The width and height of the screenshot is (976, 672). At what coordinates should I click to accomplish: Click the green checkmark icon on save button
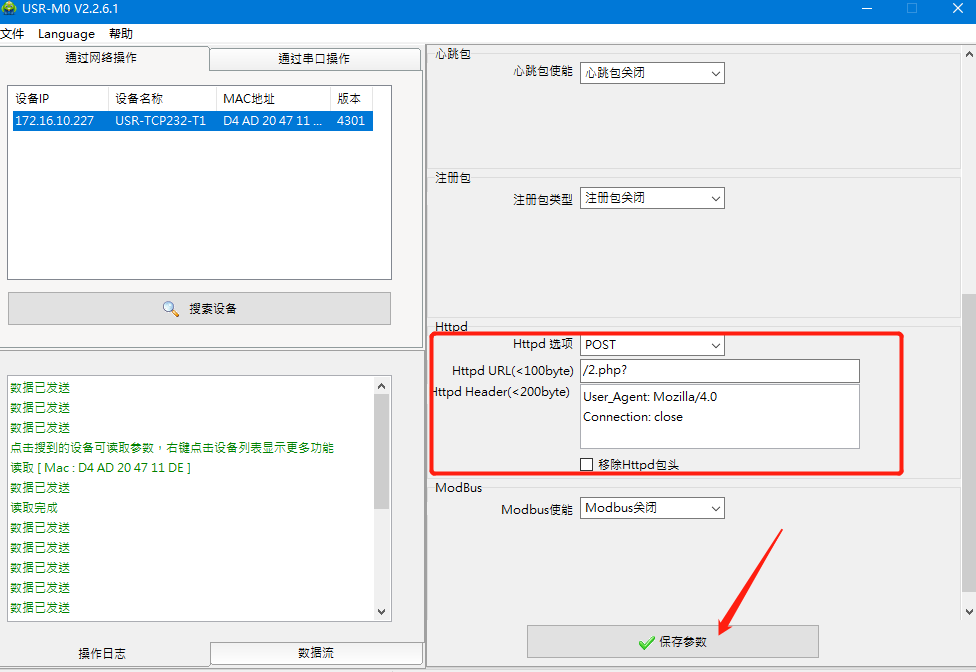point(647,642)
